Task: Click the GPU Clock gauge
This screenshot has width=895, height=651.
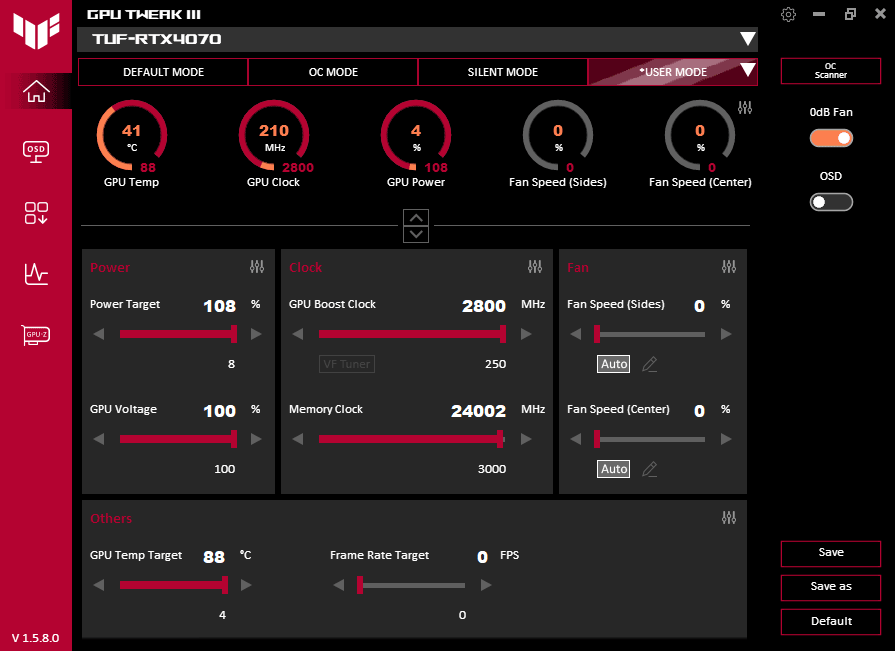Action: 274,136
